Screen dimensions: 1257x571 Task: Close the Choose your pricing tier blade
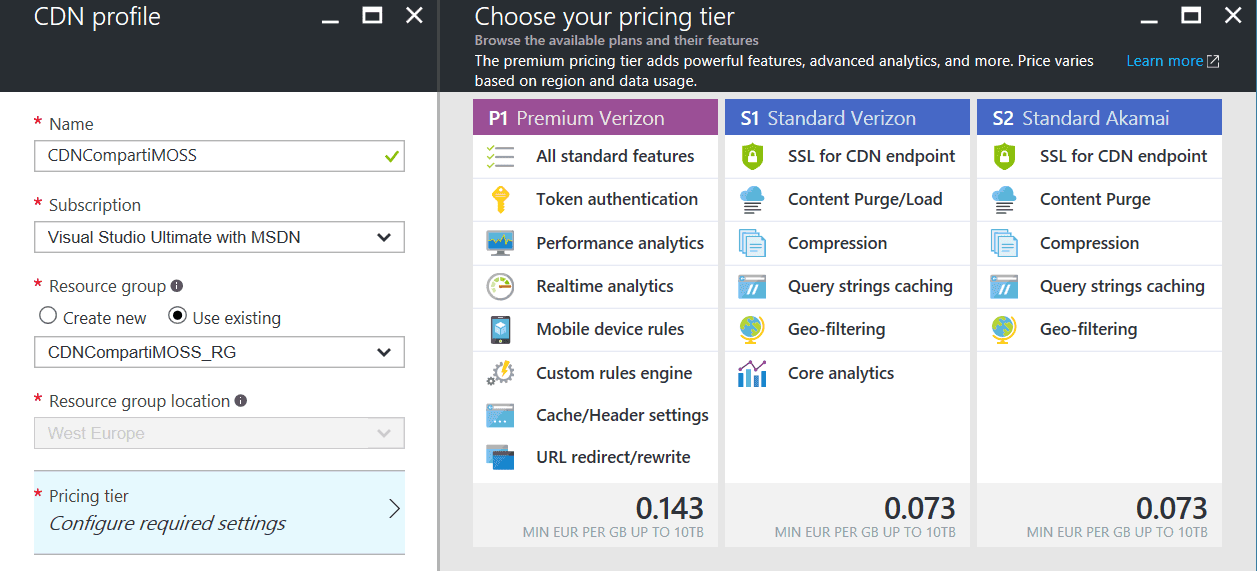point(1233,15)
